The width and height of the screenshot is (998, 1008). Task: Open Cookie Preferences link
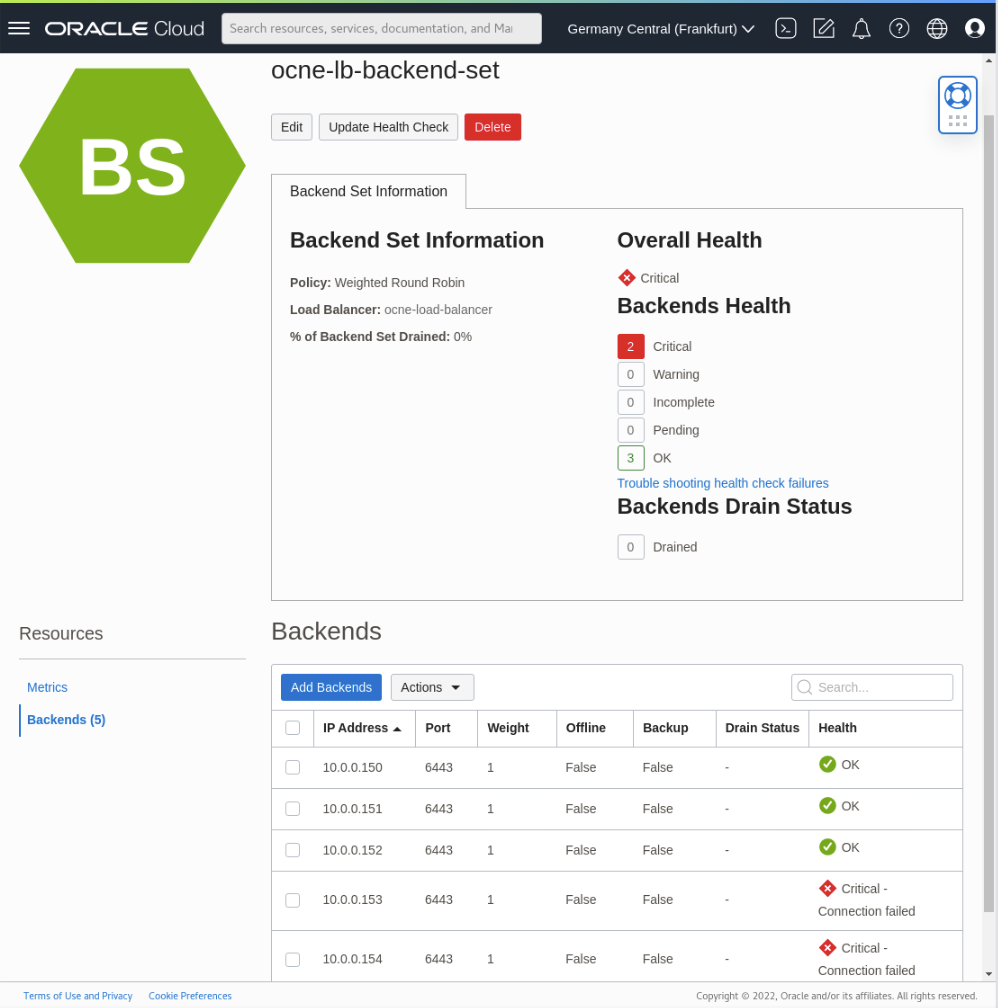(190, 996)
